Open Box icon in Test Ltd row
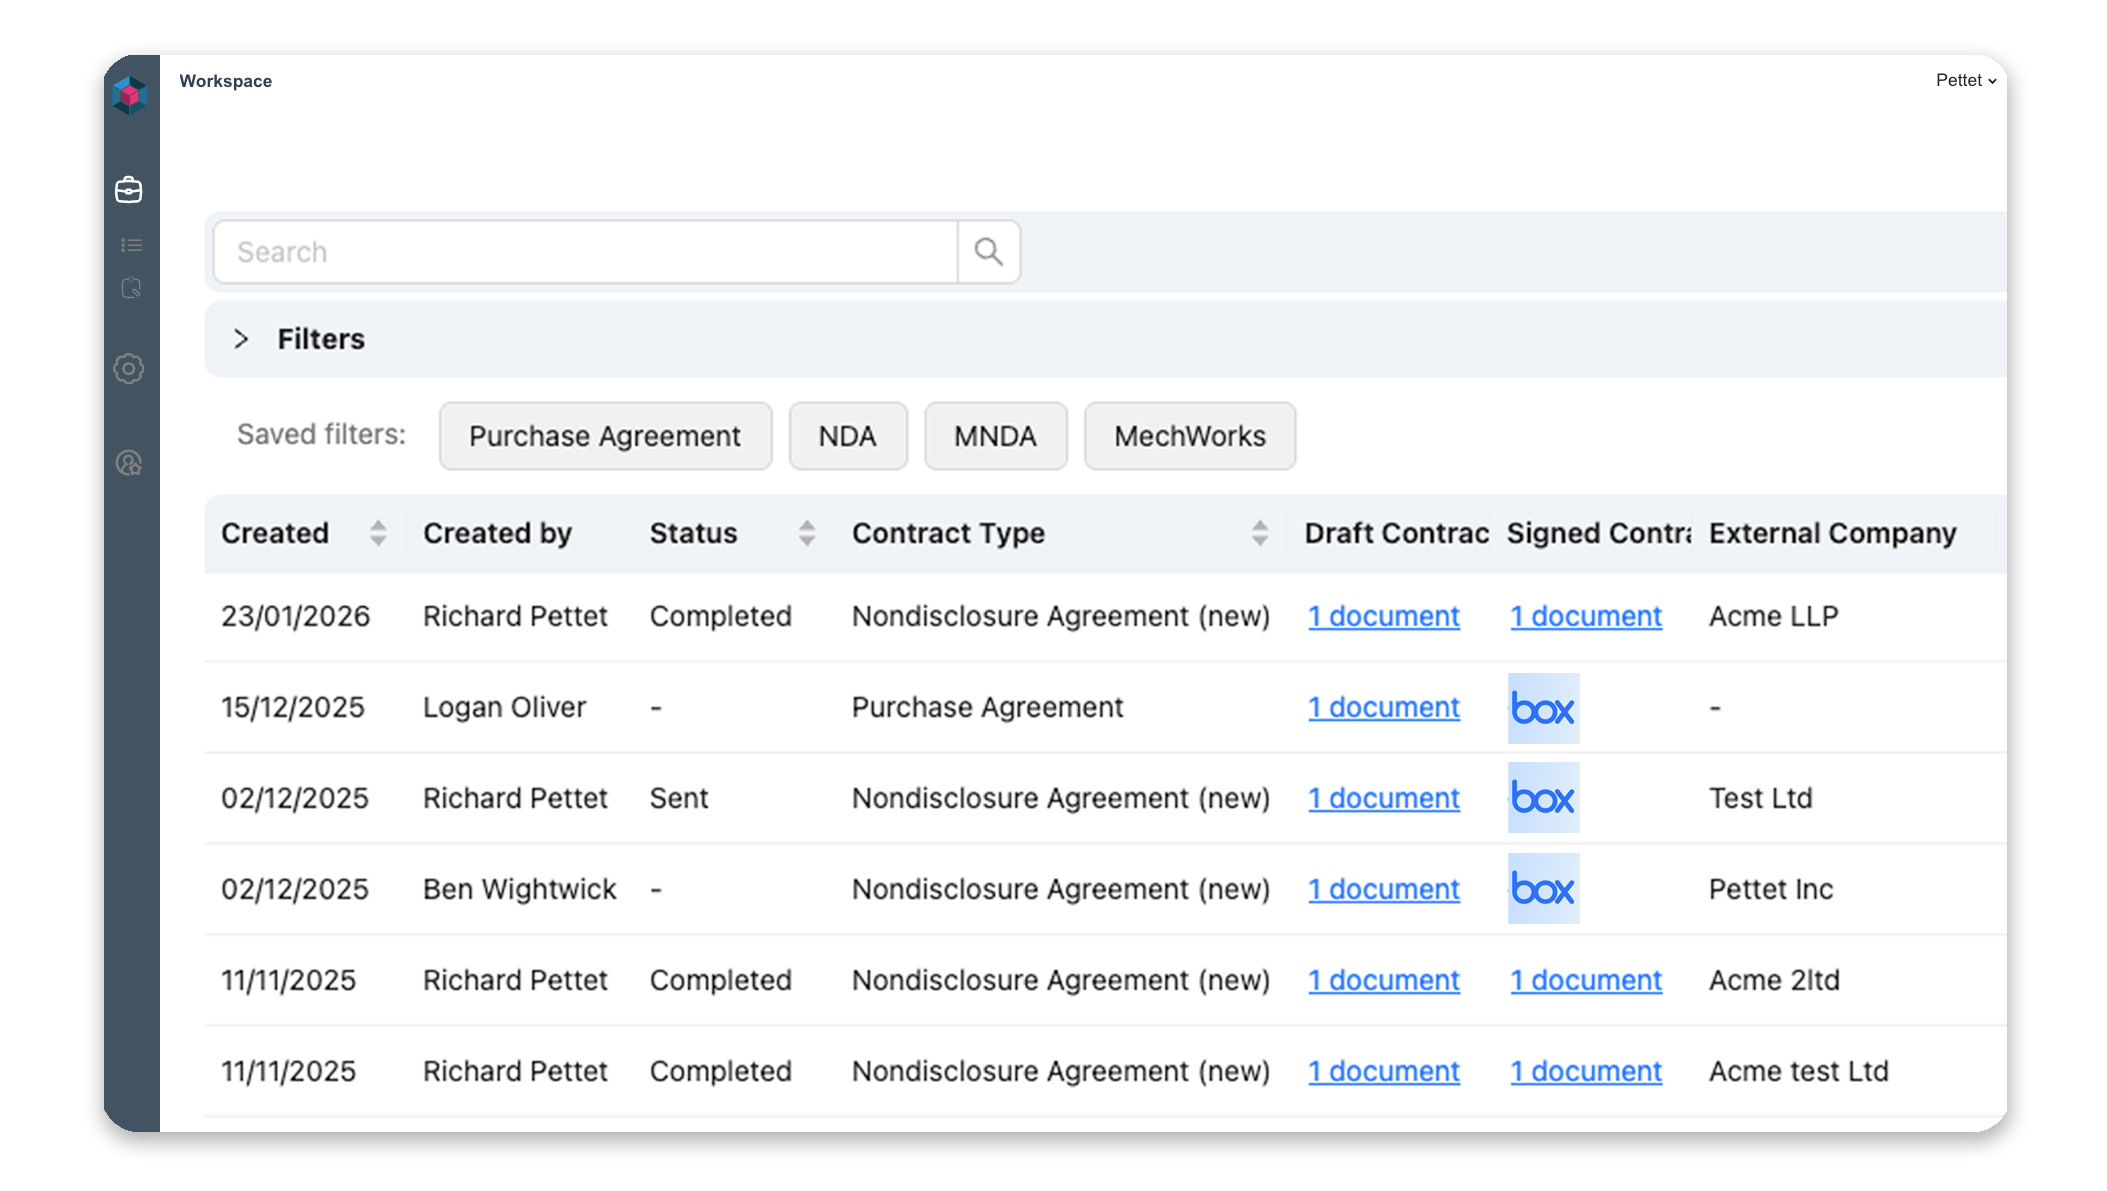Viewport: 2107px width, 1191px height. click(x=1543, y=798)
